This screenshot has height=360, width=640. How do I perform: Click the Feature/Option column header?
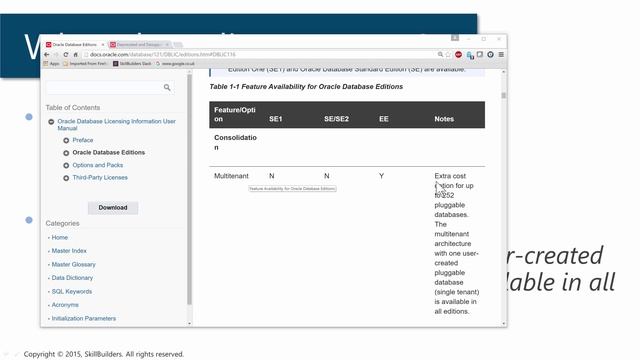pyautogui.click(x=235, y=114)
